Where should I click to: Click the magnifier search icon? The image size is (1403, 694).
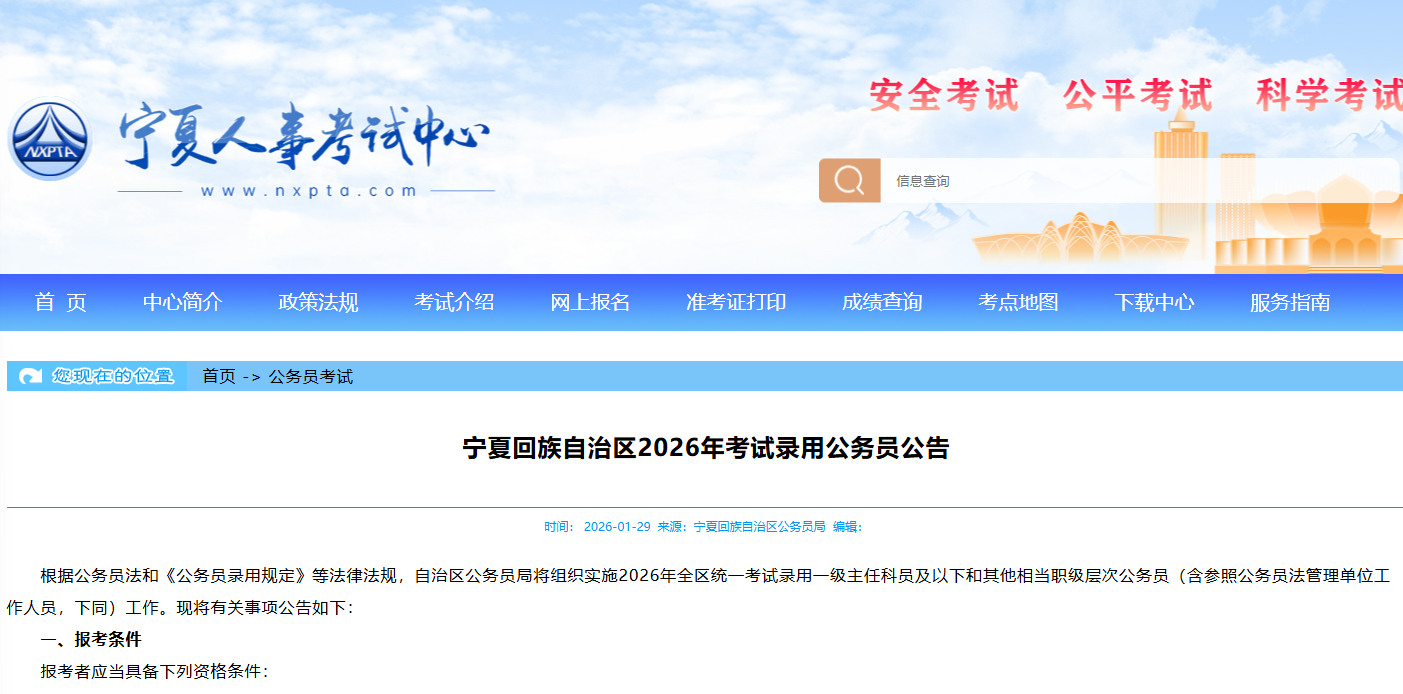click(849, 181)
